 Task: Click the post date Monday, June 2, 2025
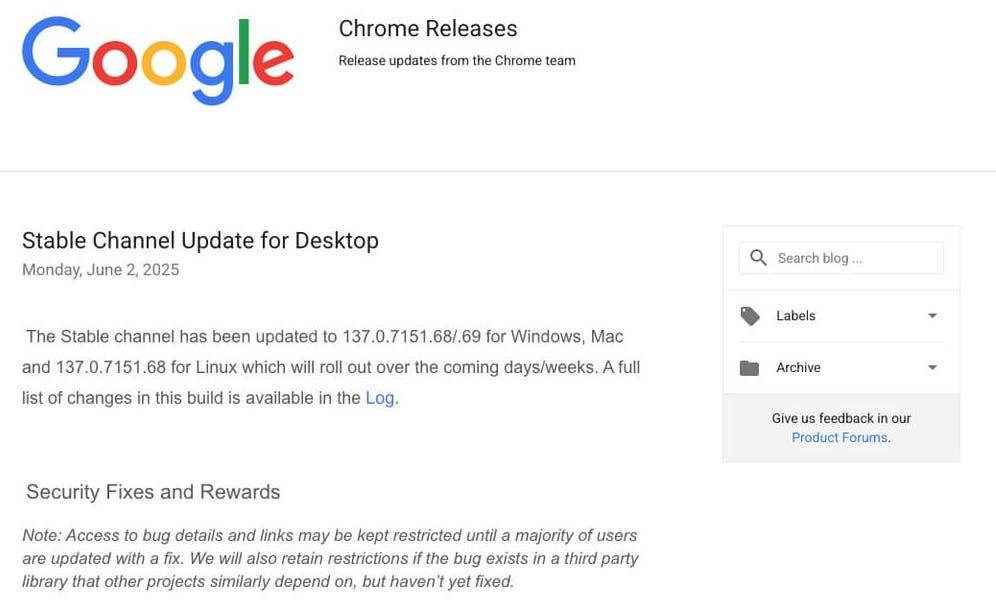pyautogui.click(x=100, y=269)
